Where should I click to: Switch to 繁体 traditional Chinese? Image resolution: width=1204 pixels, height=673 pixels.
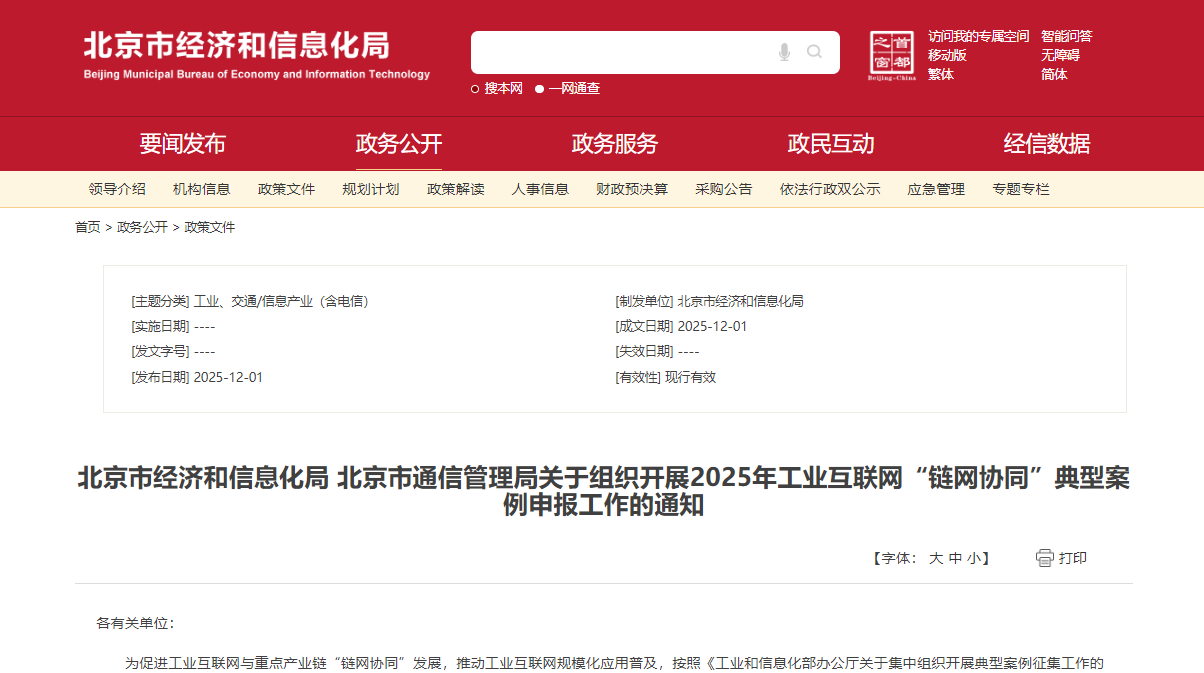(x=941, y=74)
